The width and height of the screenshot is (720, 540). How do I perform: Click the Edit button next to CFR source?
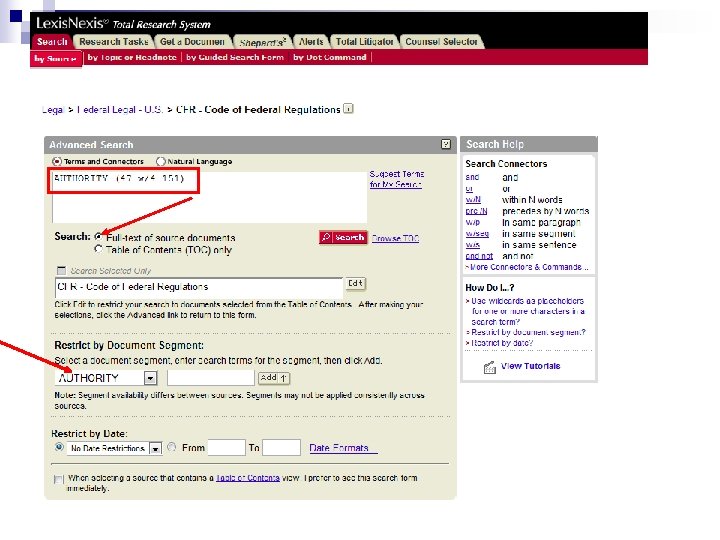[355, 283]
